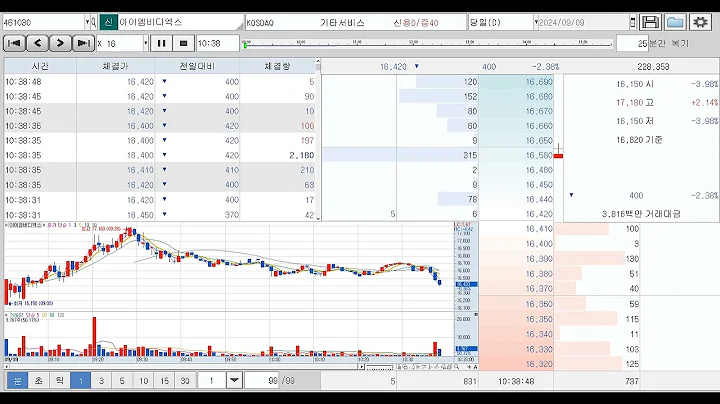The image size is (720, 404).
Task: Stop the replay playback
Action: 184,43
